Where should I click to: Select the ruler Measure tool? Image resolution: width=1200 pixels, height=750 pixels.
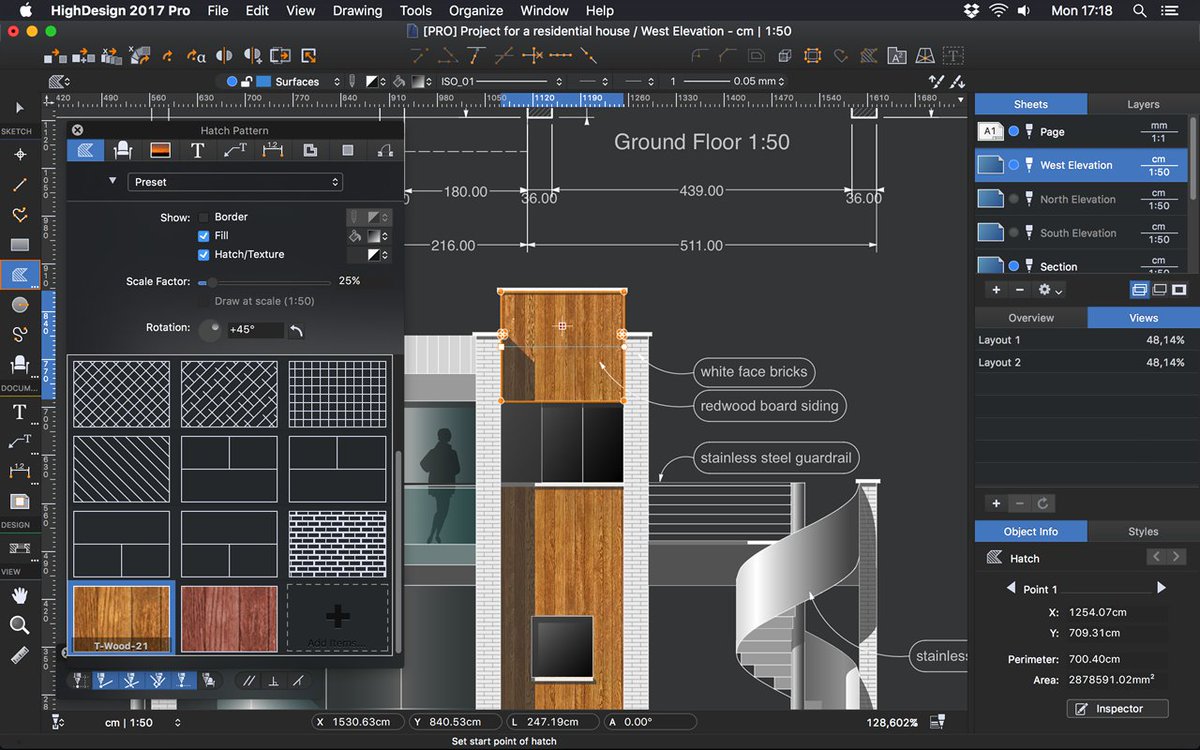[x=19, y=655]
